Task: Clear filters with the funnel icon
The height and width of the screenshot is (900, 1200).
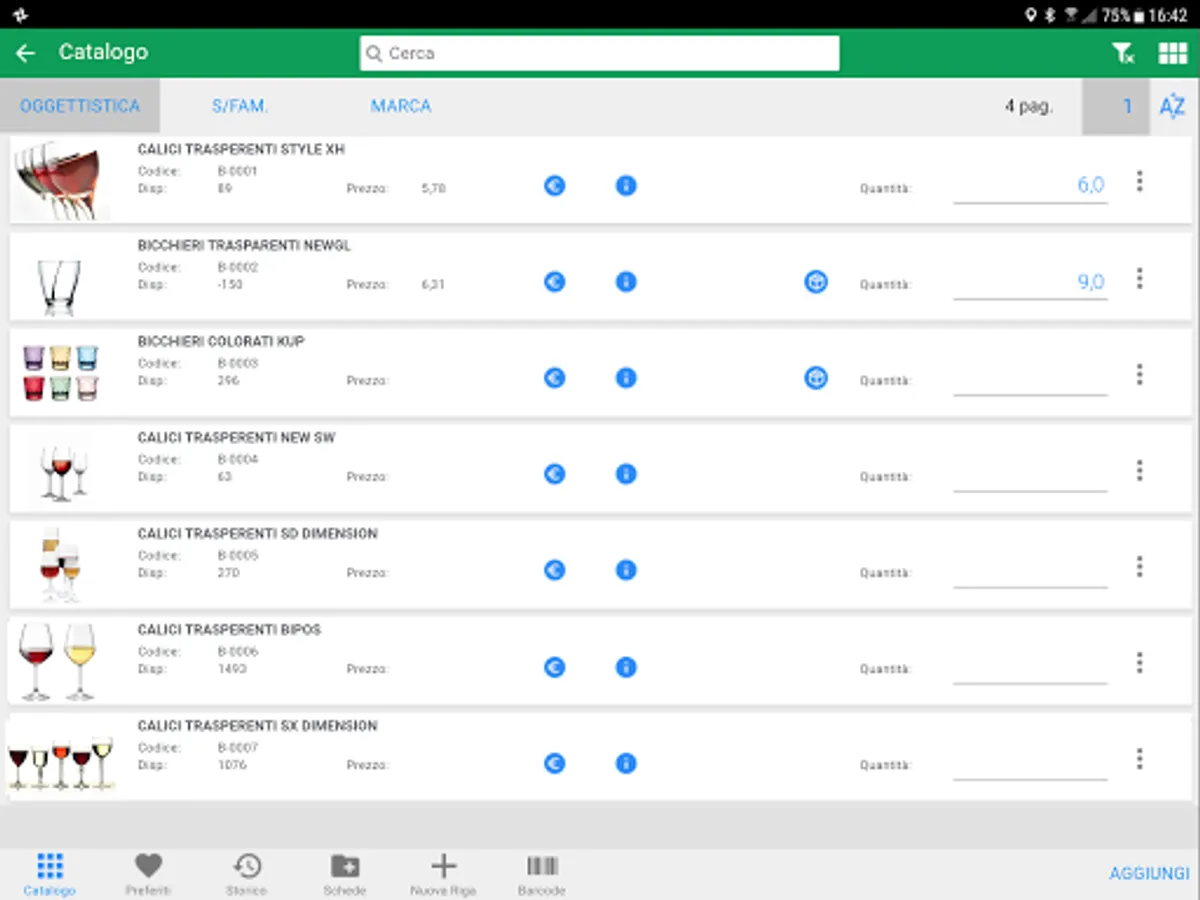Action: 1124,54
